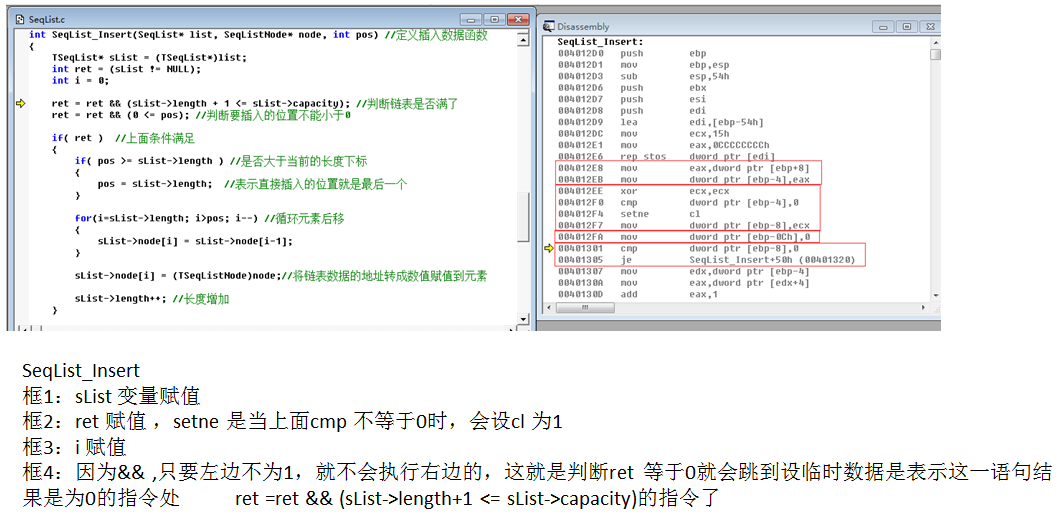Click disassembly row 0040130D add eax,1

coord(638,294)
